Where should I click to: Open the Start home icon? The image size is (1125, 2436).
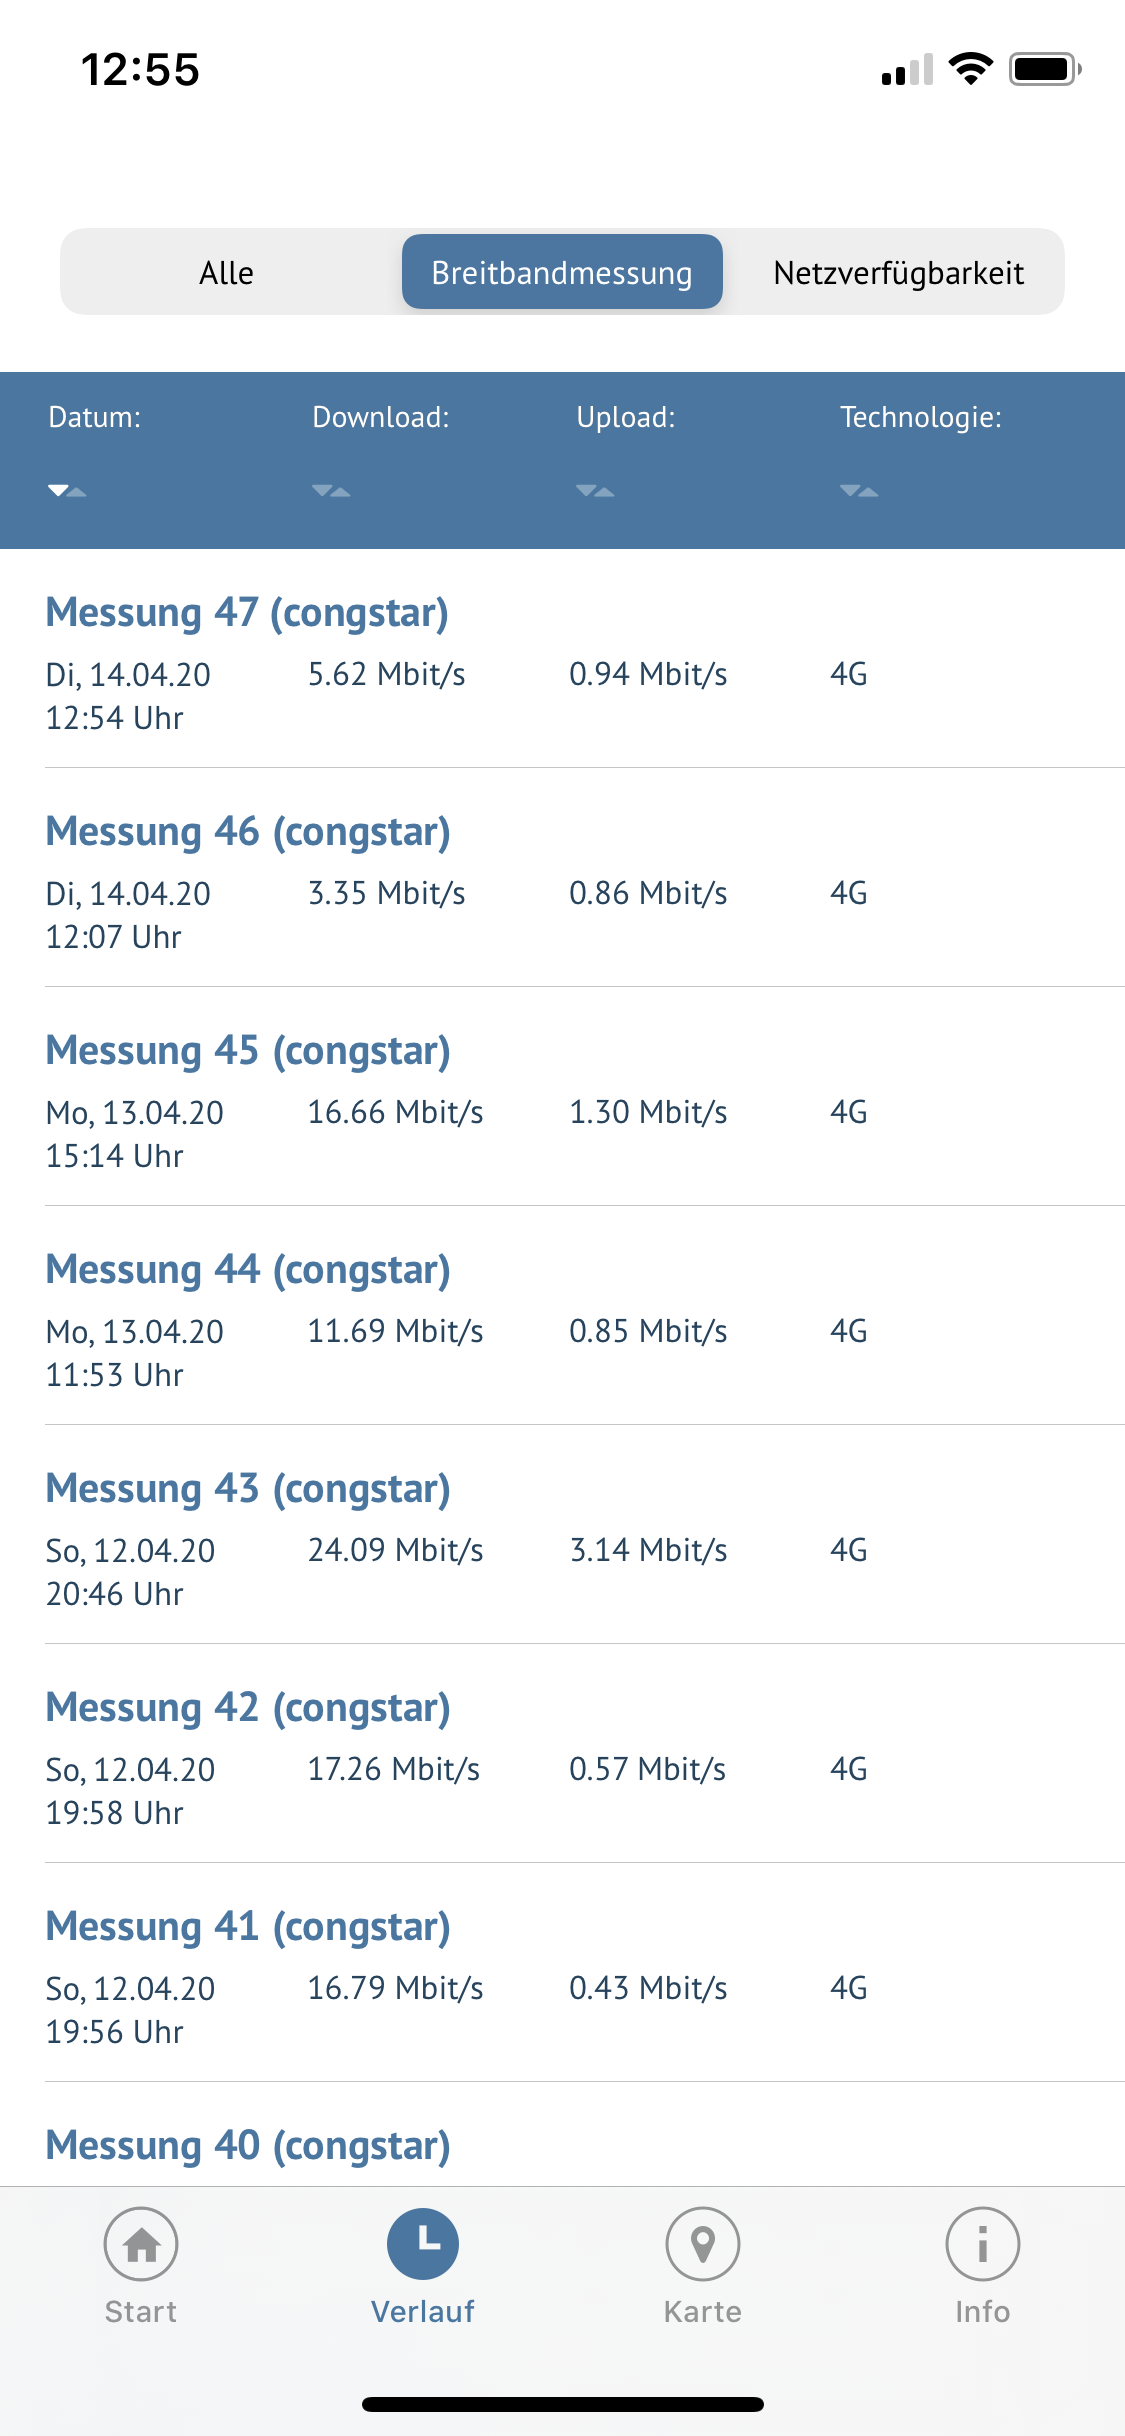point(141,2244)
